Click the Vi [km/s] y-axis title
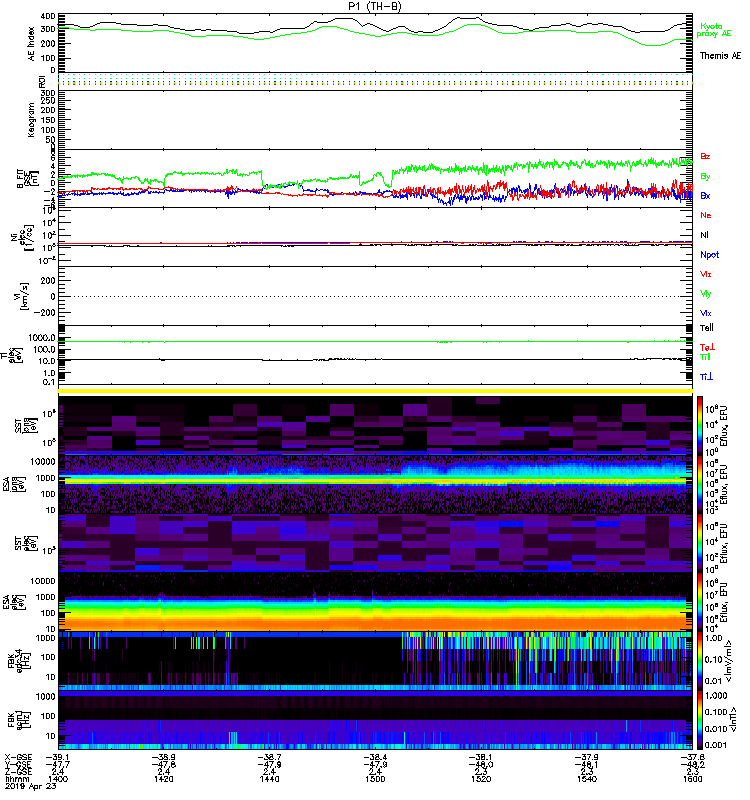The height and width of the screenshot is (800, 750). point(23,296)
